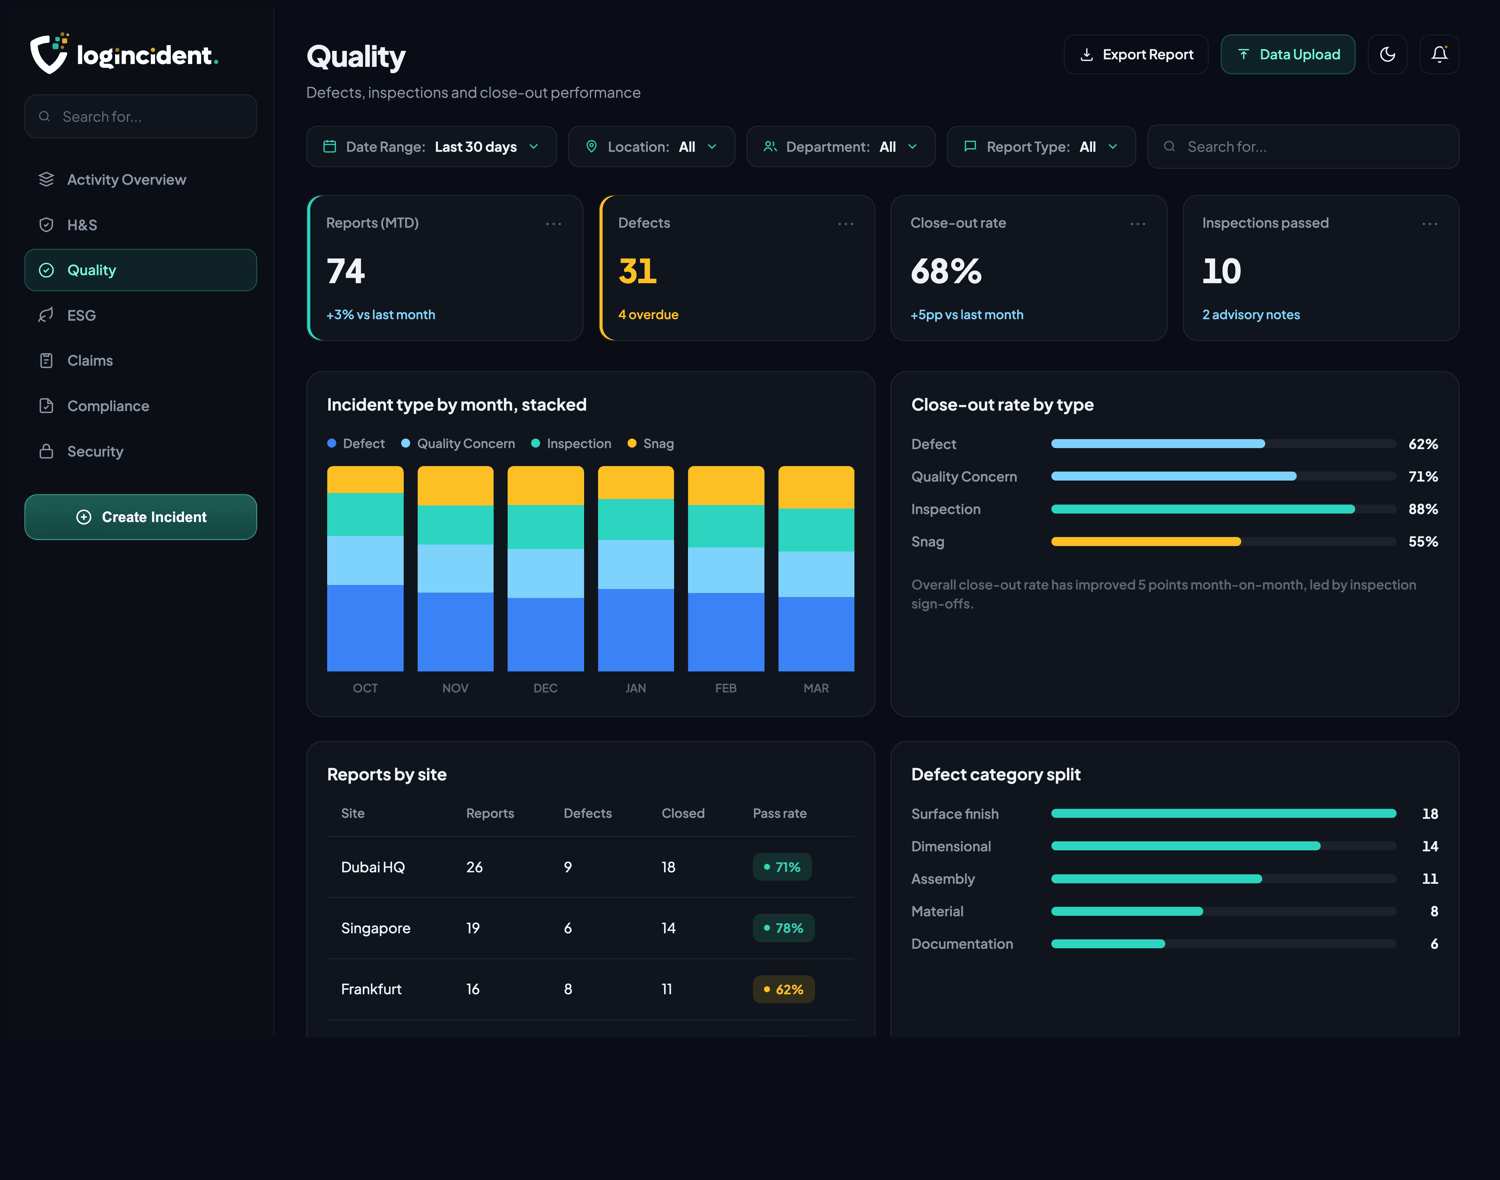
Task: Expand the Date Range dropdown chevron
Action: [x=534, y=147]
